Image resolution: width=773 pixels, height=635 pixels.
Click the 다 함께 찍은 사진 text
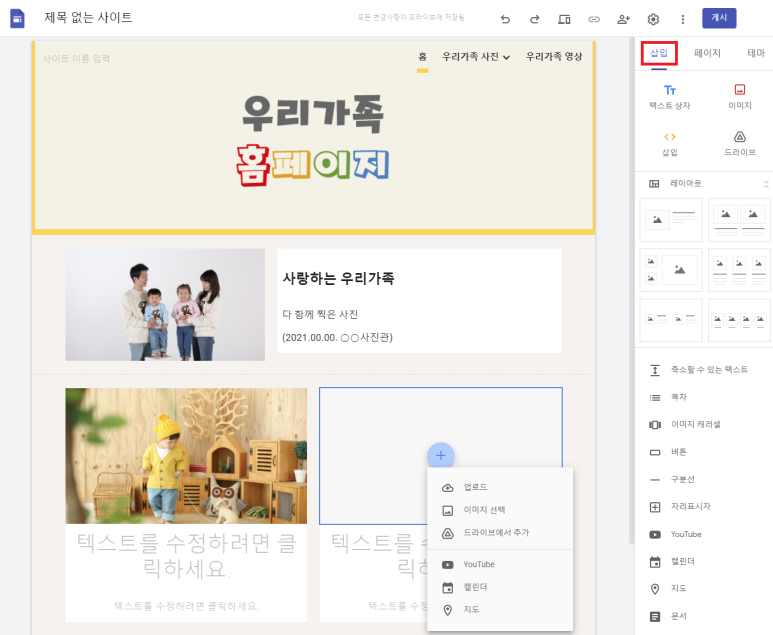320,315
